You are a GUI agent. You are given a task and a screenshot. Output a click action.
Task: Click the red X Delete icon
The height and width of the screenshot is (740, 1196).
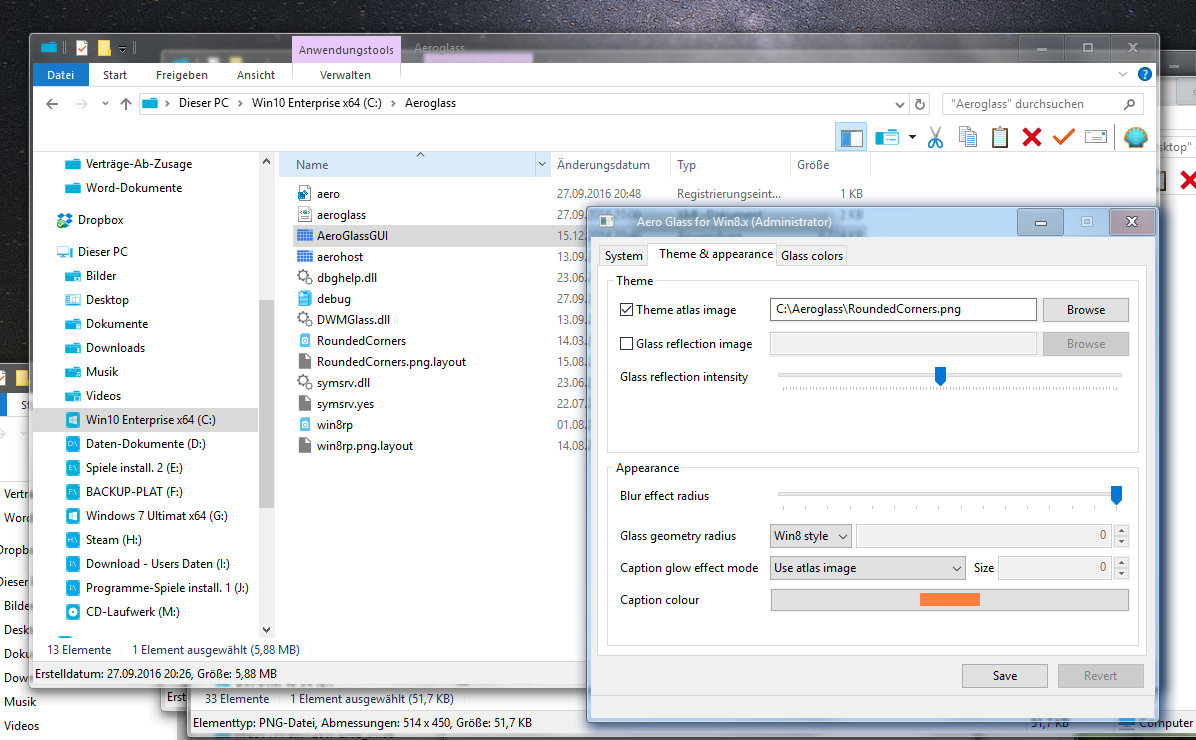(1032, 138)
